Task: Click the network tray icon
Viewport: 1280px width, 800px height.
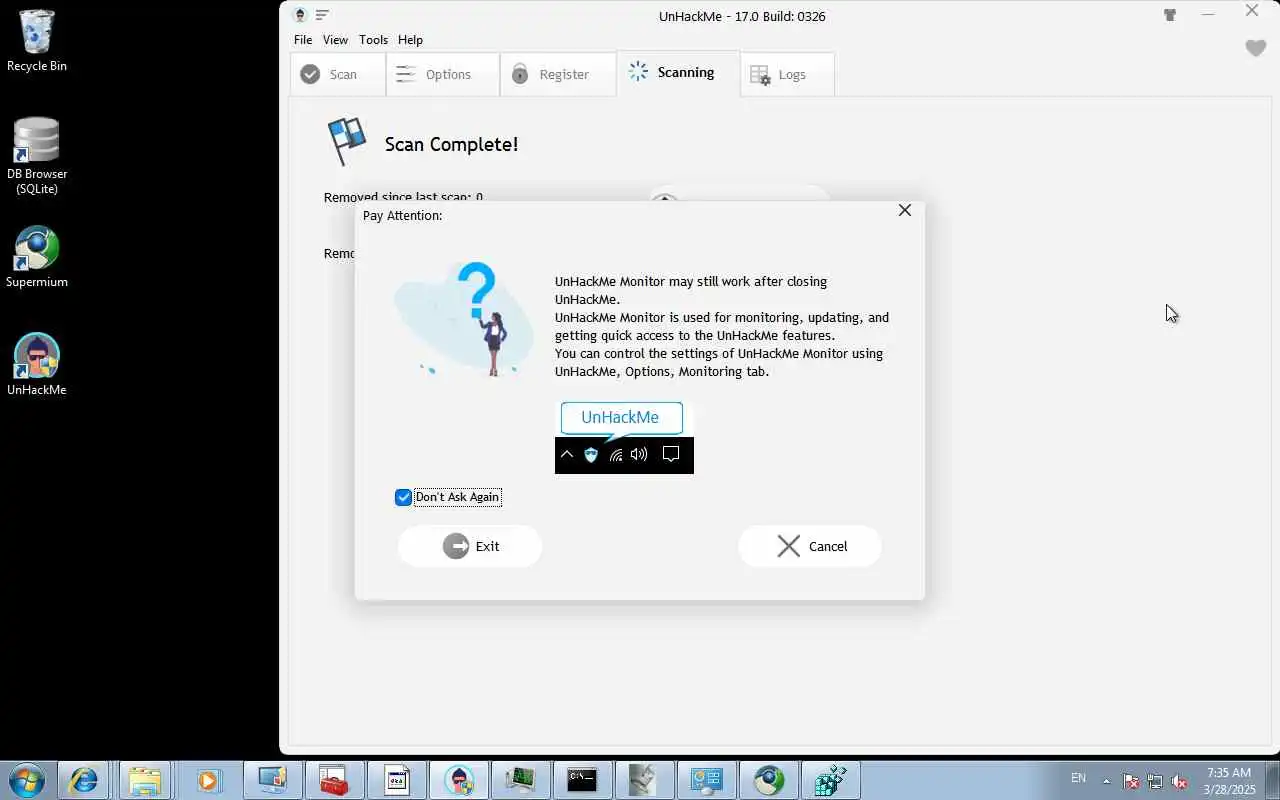Action: [1155, 782]
